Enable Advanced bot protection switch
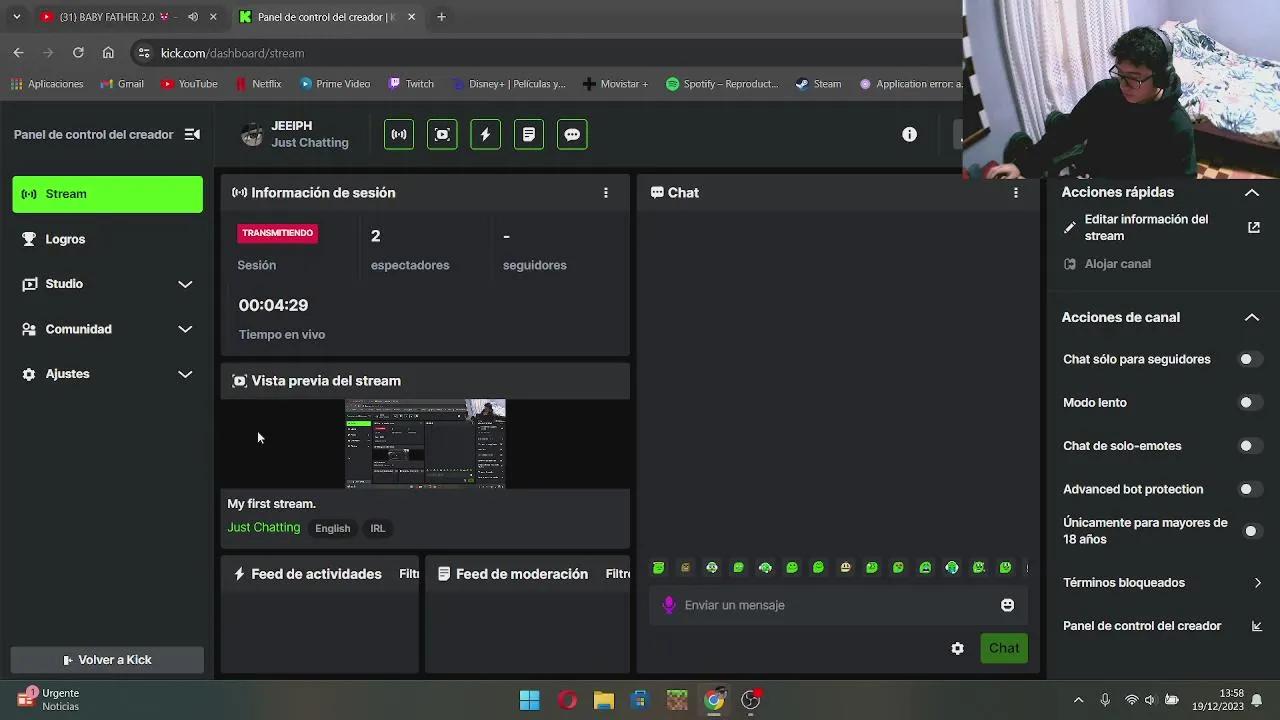1280x720 pixels. (x=1248, y=490)
